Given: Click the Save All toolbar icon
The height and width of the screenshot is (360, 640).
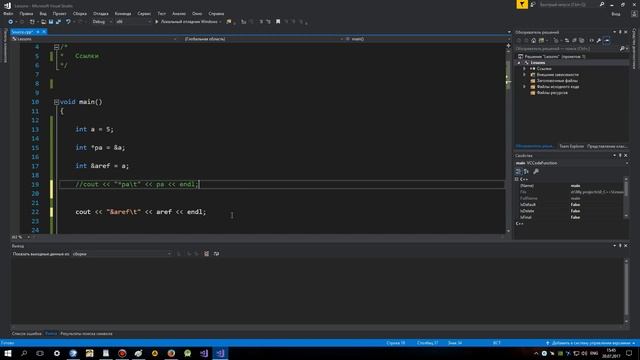Looking at the screenshot, I should pos(58,22).
